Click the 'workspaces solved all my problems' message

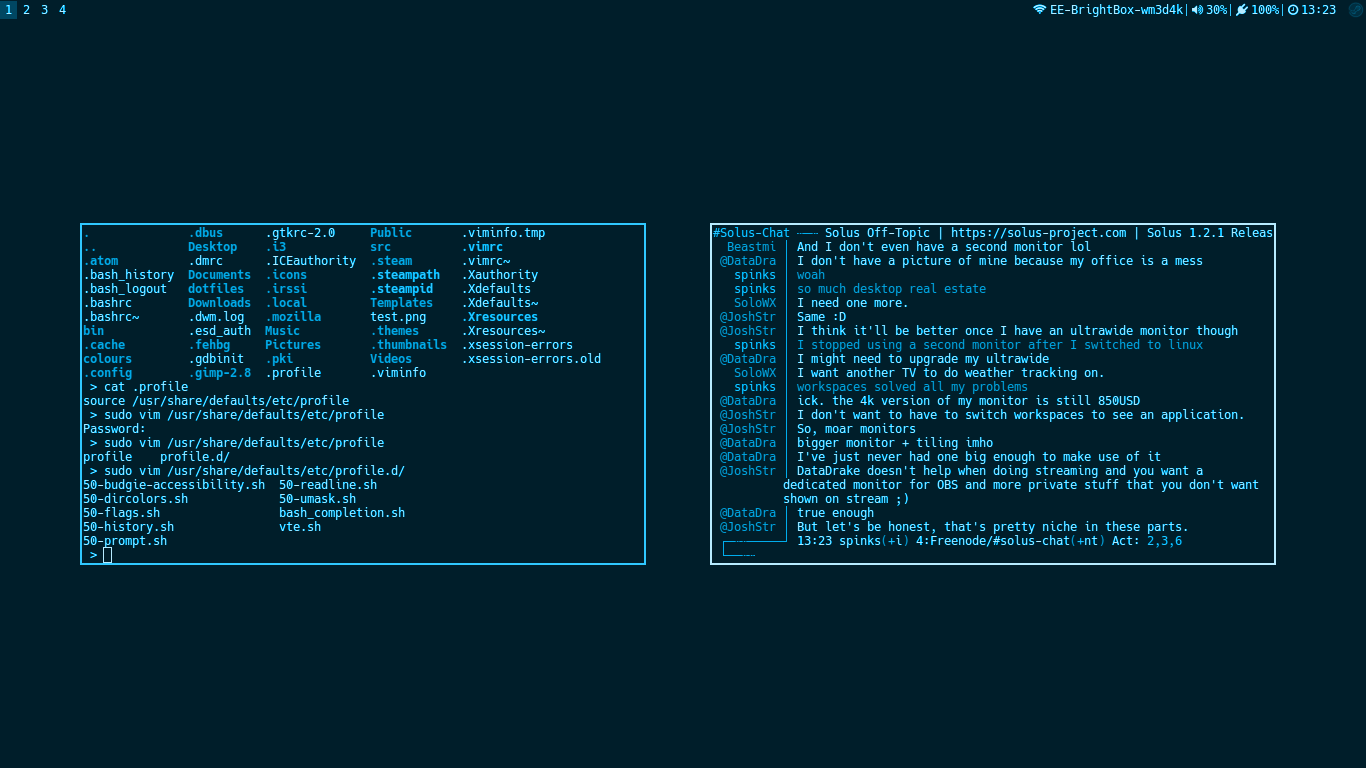coord(912,387)
